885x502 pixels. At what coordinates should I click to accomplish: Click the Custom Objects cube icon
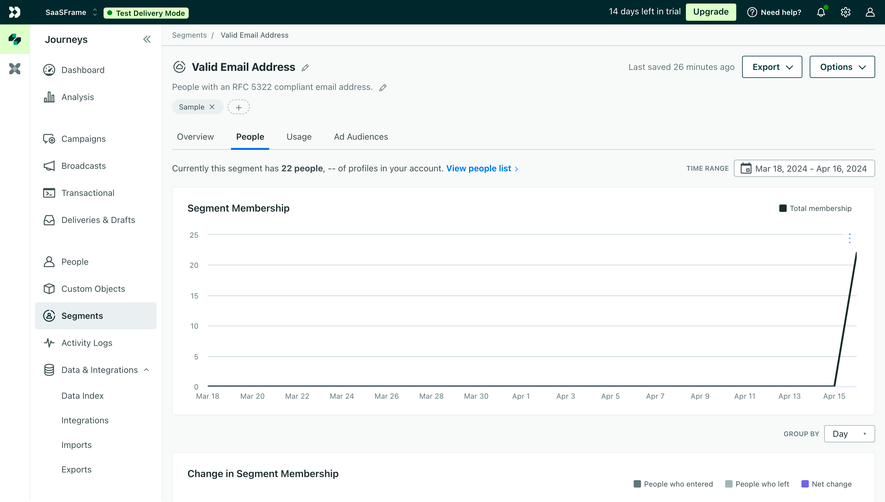click(x=49, y=289)
